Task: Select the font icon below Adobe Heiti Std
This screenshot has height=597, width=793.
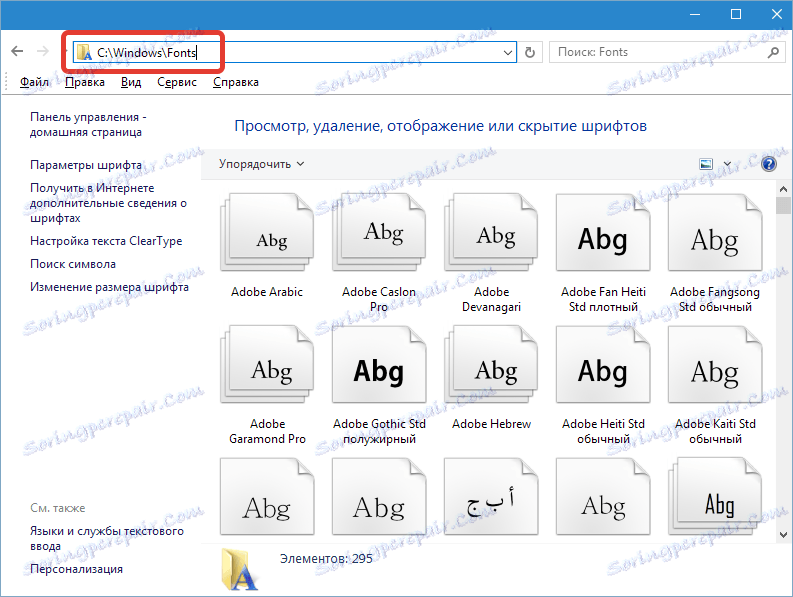Action: (x=603, y=496)
